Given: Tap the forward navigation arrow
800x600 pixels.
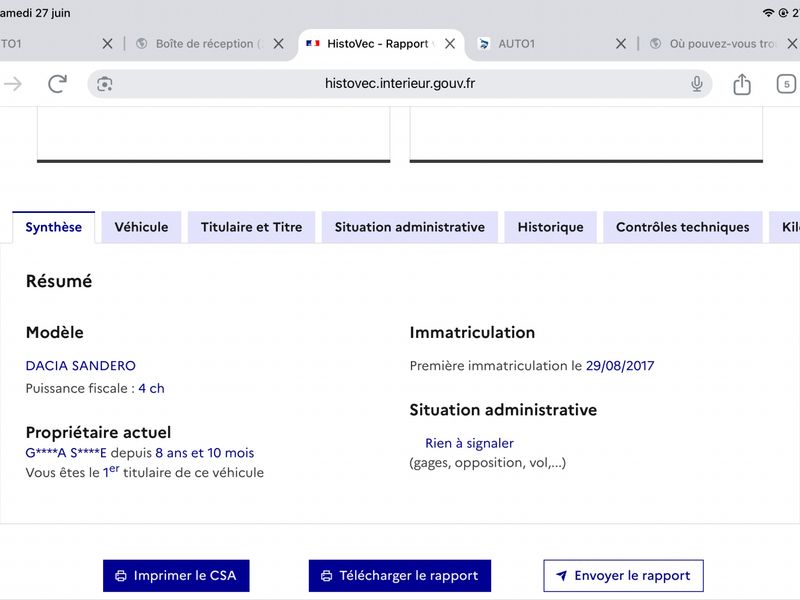Looking at the screenshot, I should tap(13, 84).
